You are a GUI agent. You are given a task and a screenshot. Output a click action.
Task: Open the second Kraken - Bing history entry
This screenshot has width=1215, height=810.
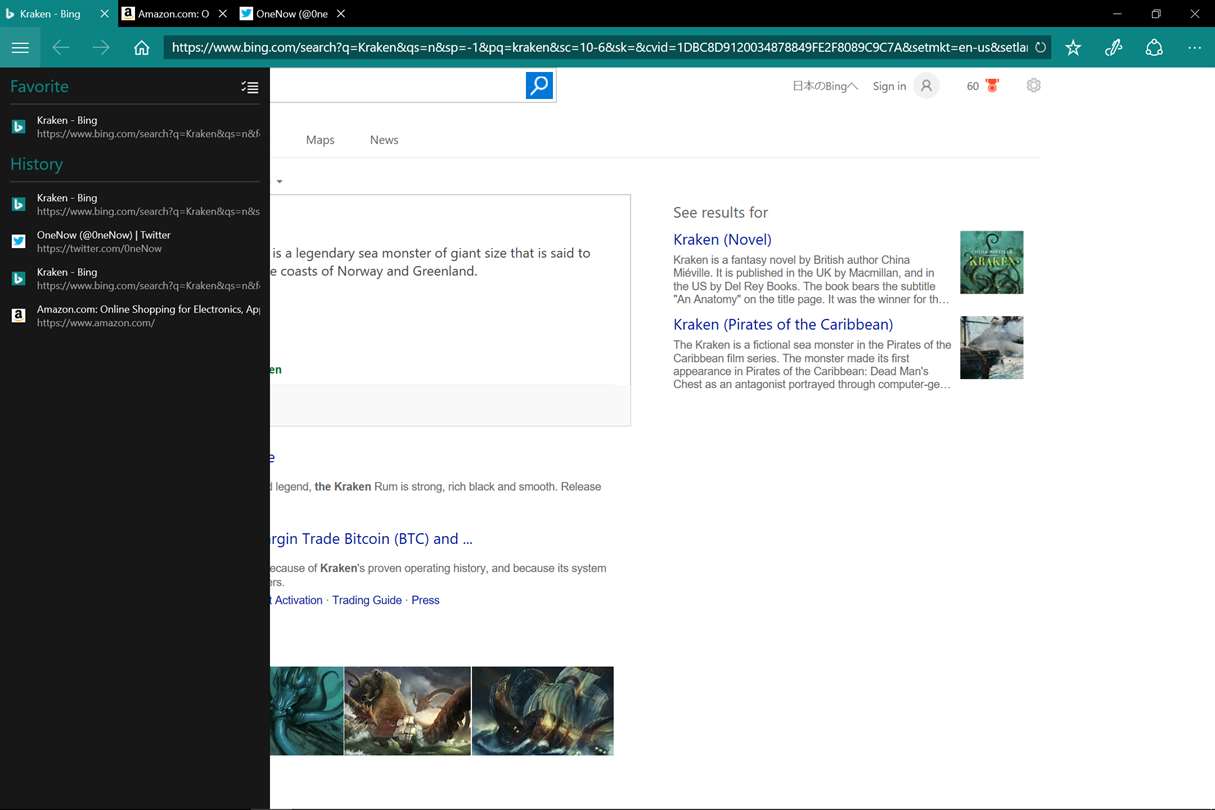click(135, 278)
